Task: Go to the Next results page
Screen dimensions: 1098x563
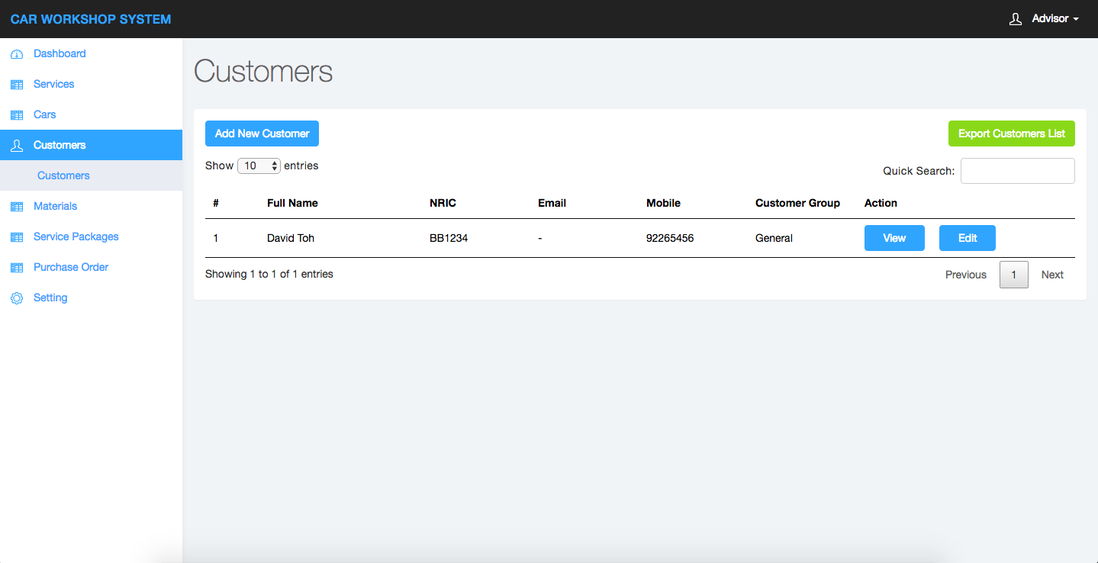Action: pos(1052,275)
